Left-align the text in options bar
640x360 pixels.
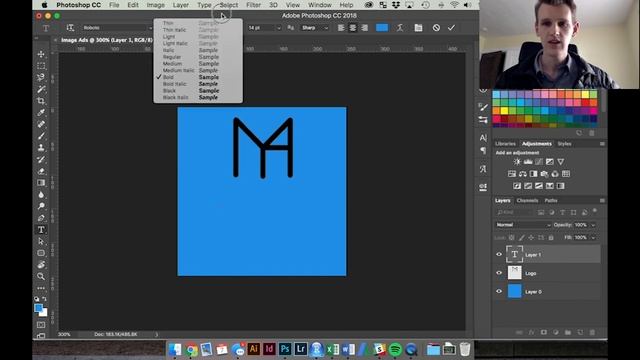click(x=341, y=28)
